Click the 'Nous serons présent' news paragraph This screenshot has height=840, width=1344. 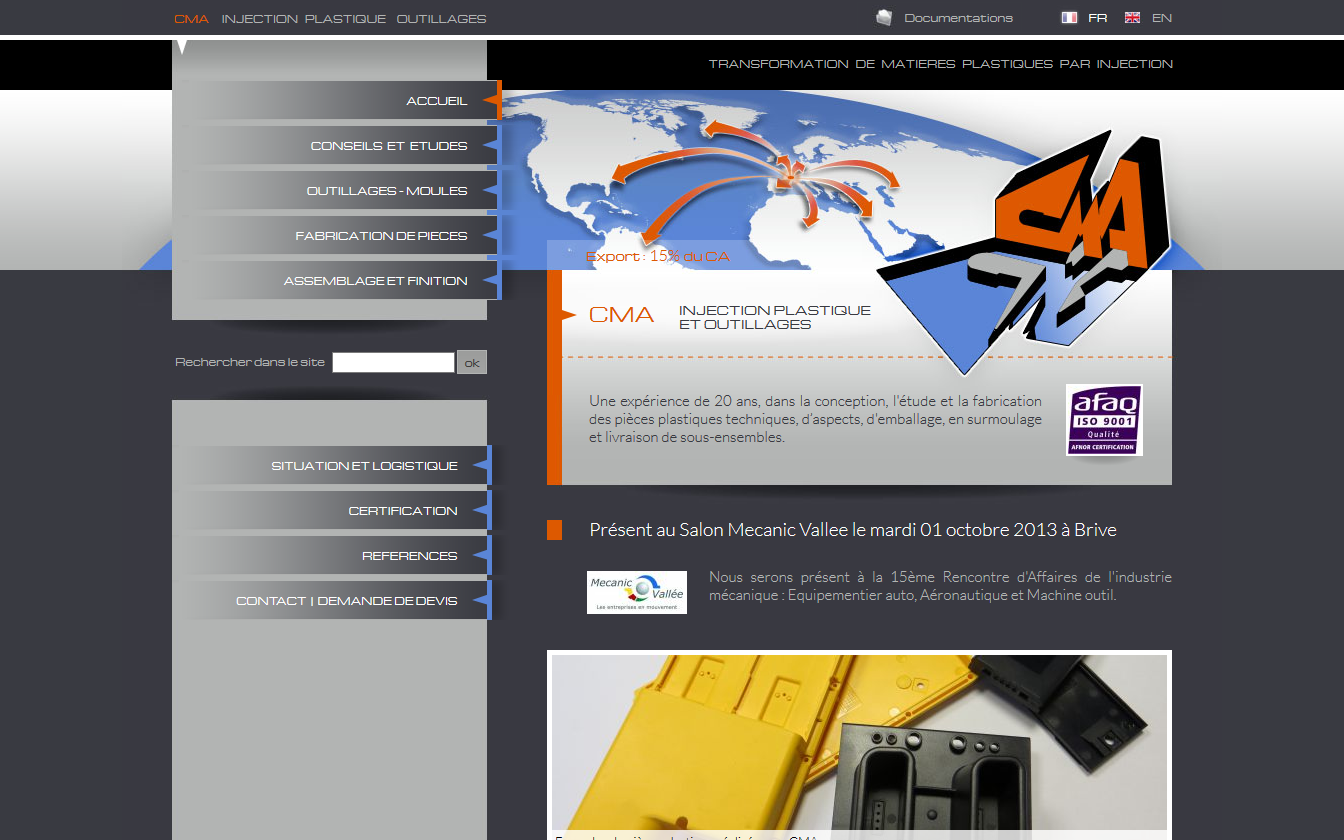tap(940, 586)
